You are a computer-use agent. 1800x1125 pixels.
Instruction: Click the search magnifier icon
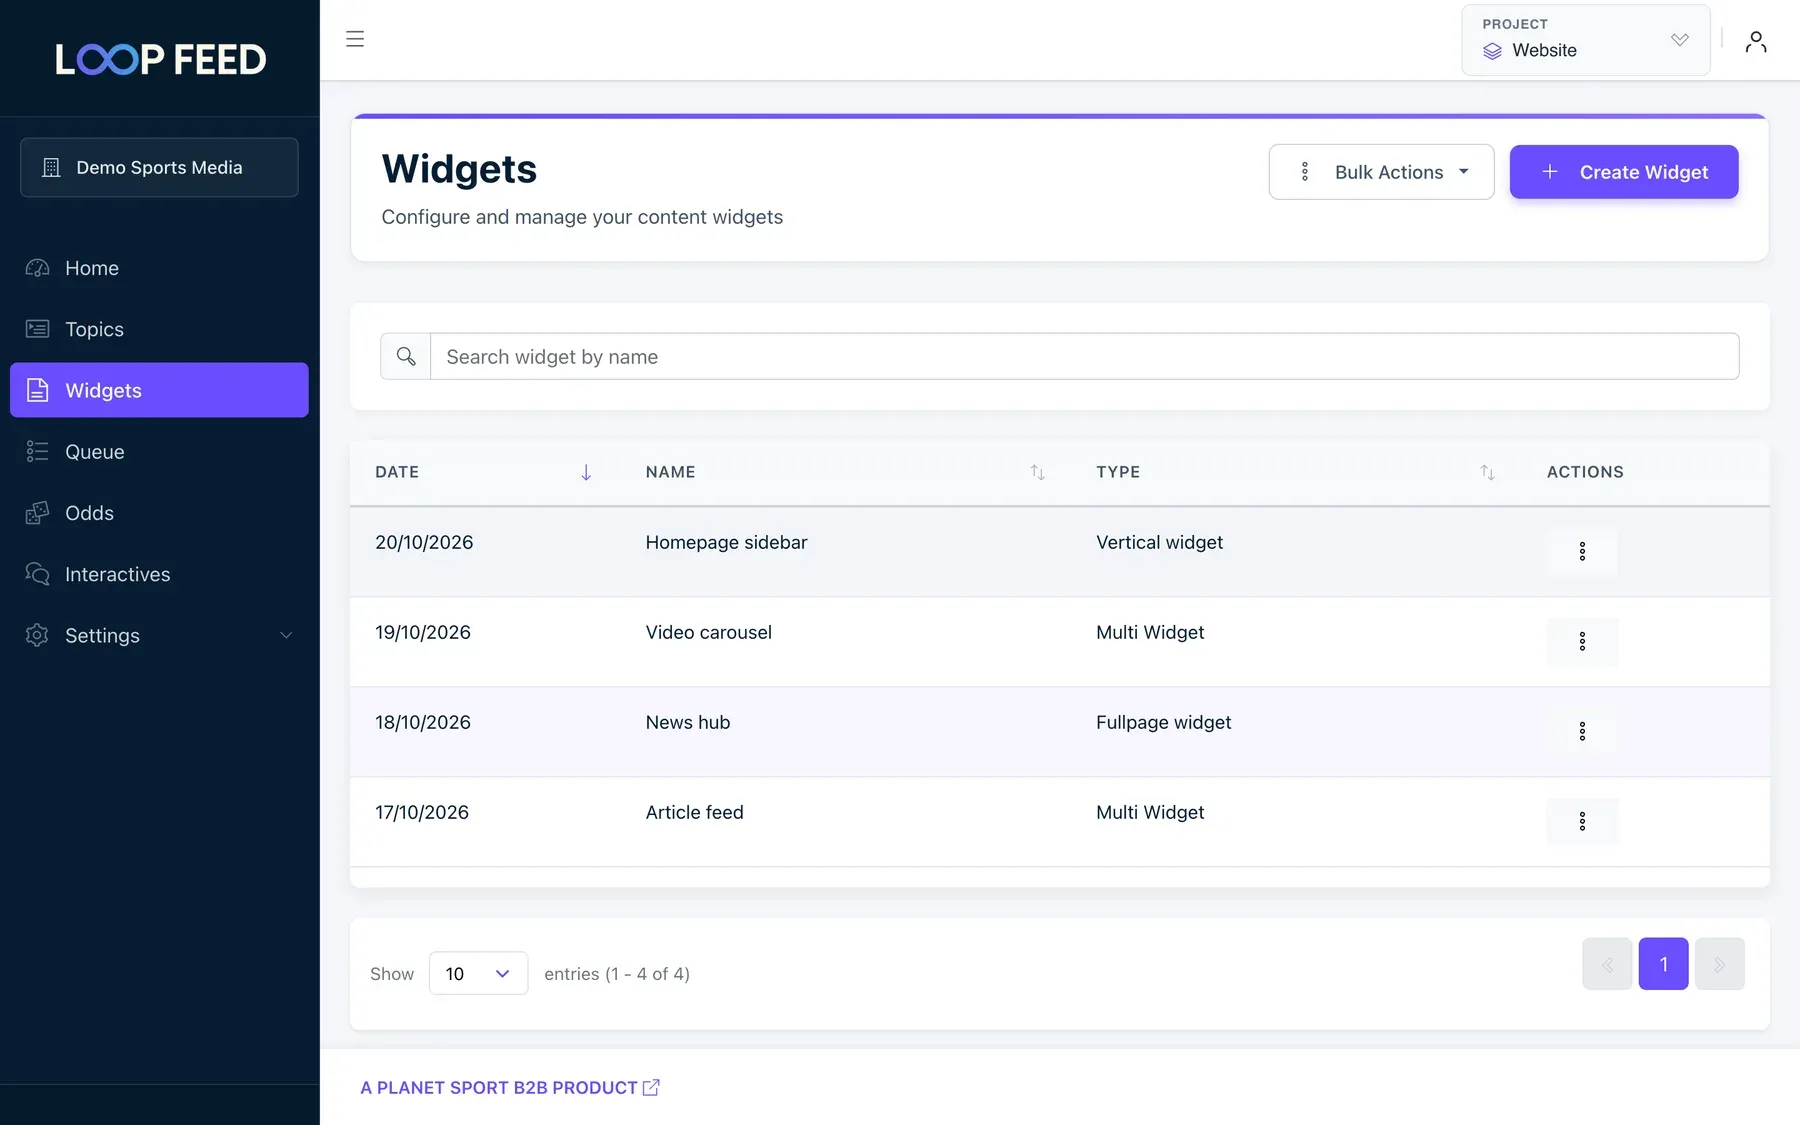click(406, 356)
